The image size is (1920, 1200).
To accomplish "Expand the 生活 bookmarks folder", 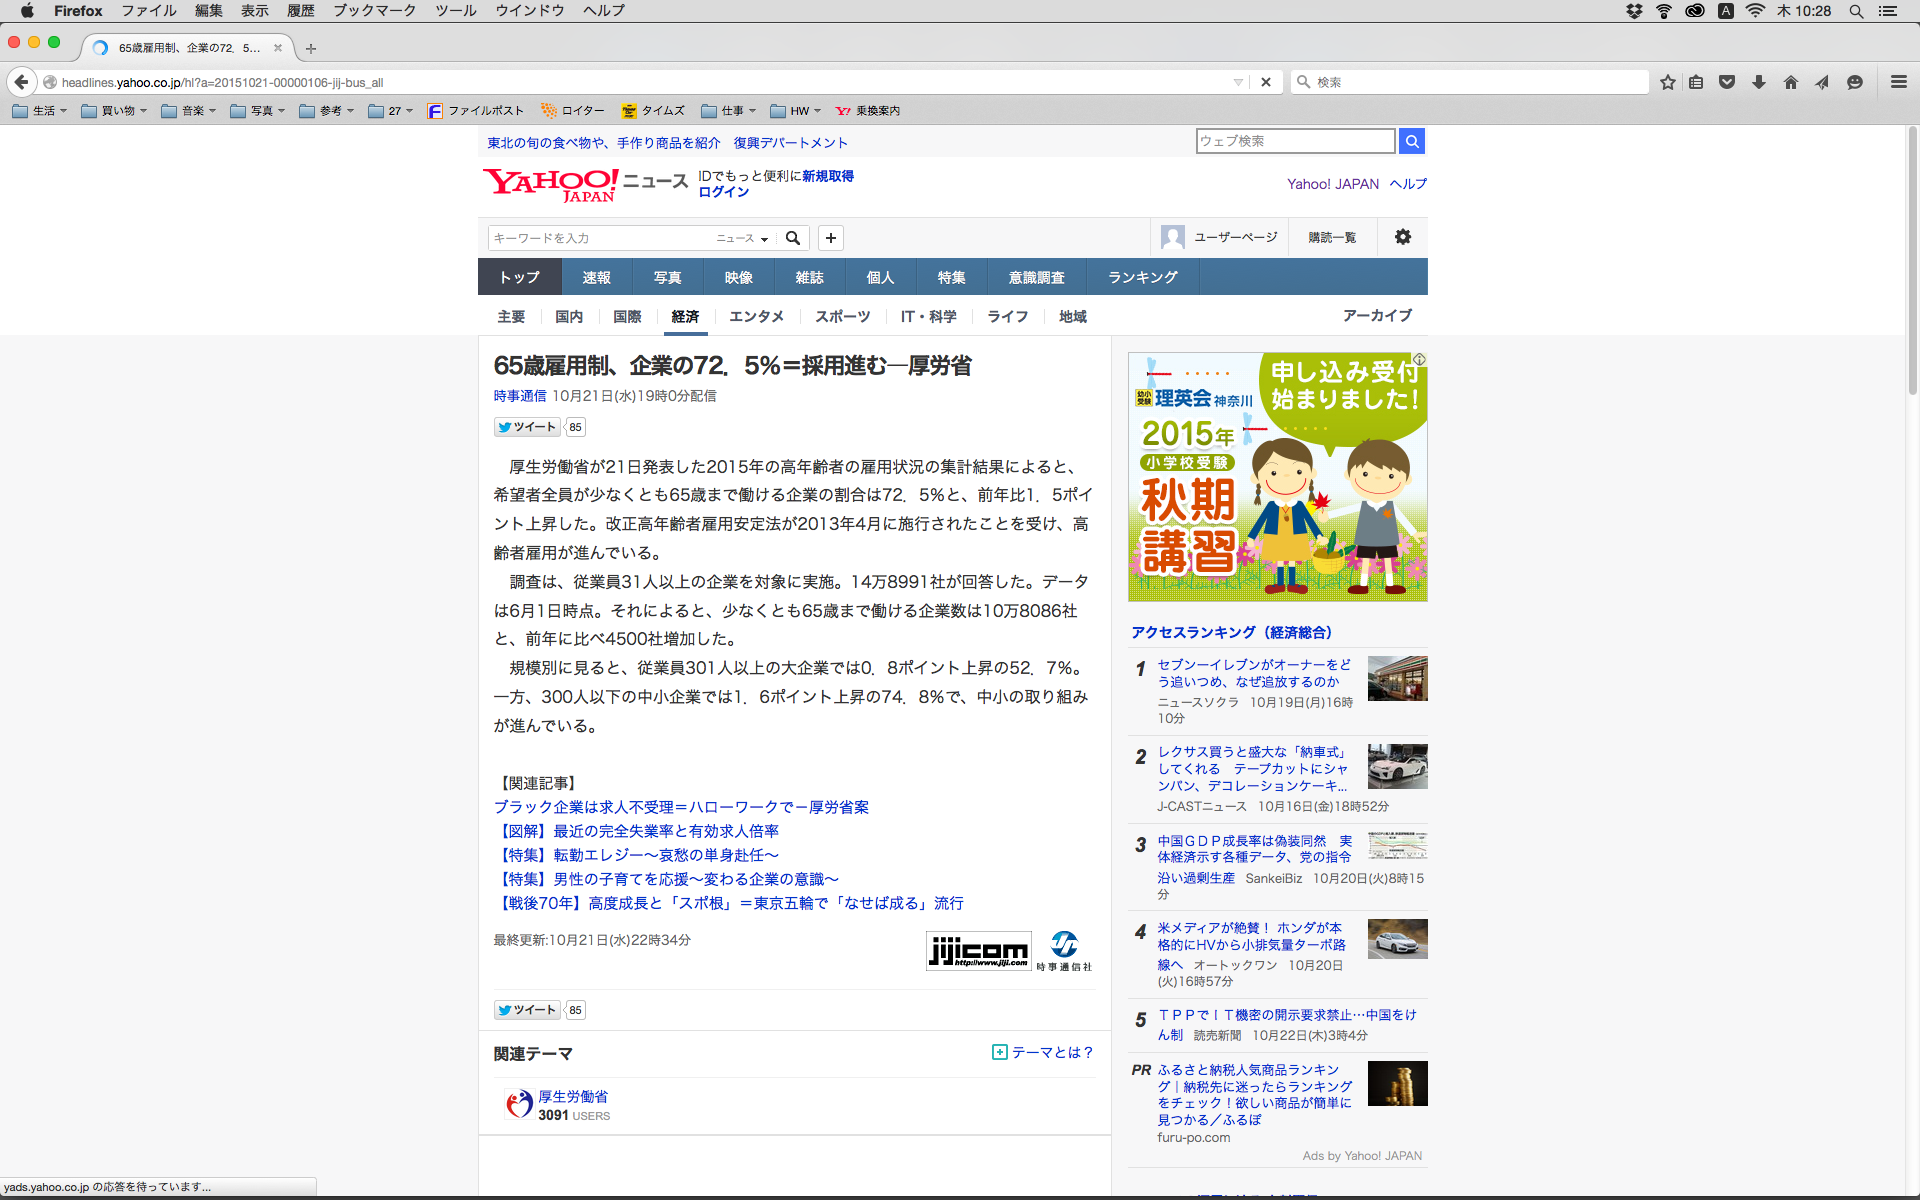I will click(40, 111).
